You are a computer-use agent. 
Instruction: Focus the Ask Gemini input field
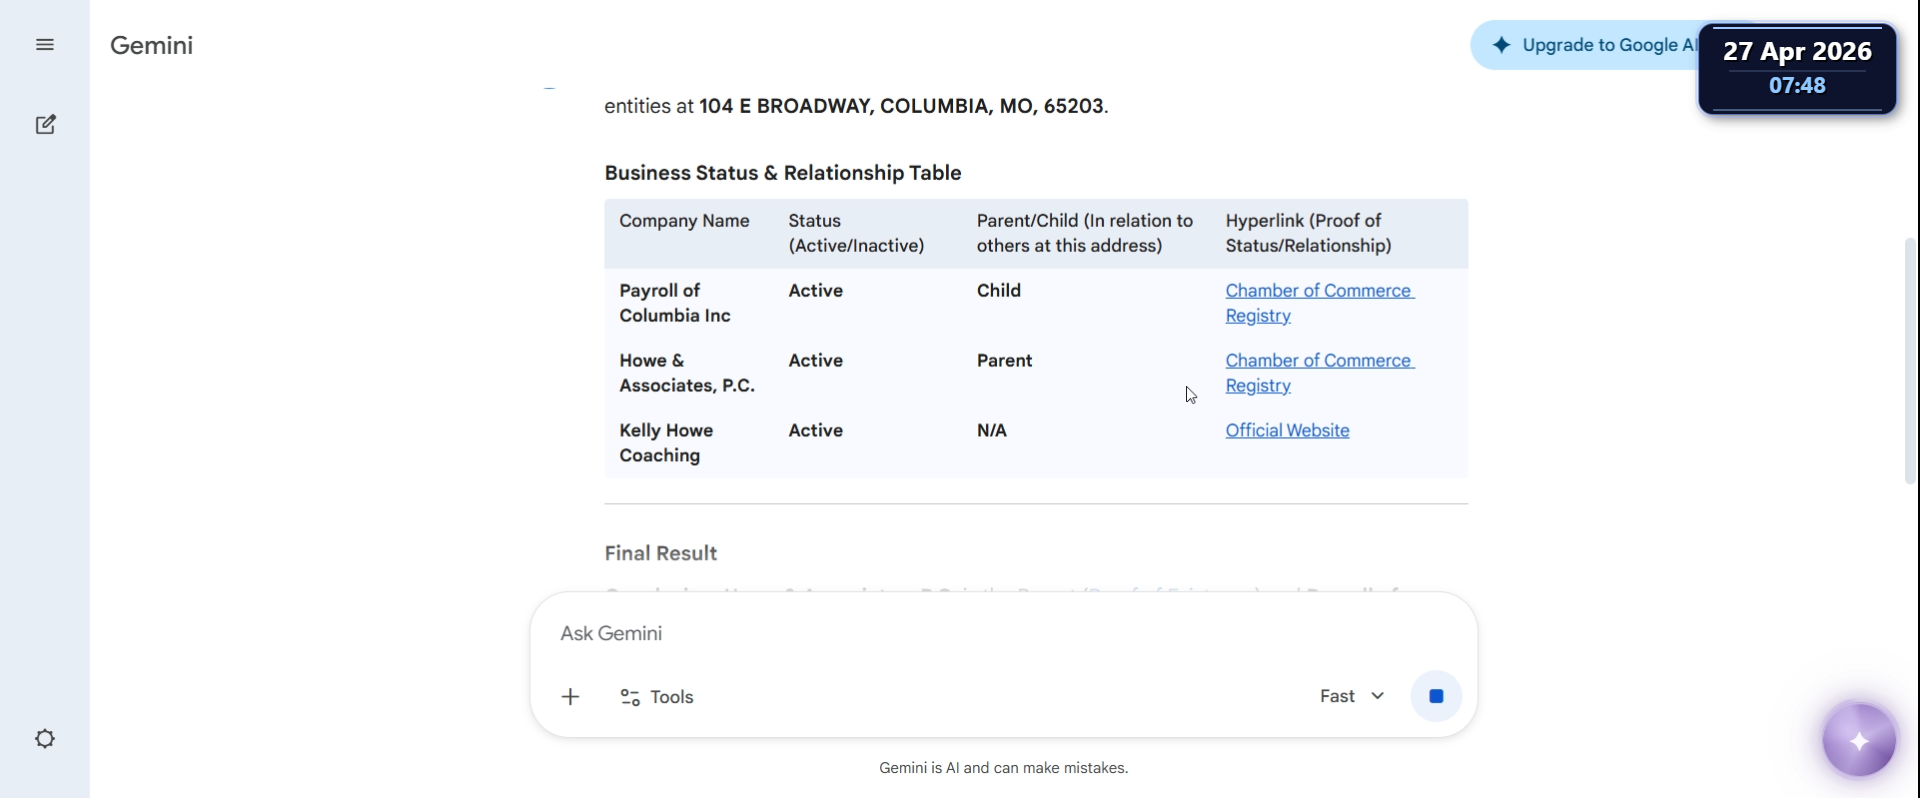pyautogui.click(x=1003, y=634)
